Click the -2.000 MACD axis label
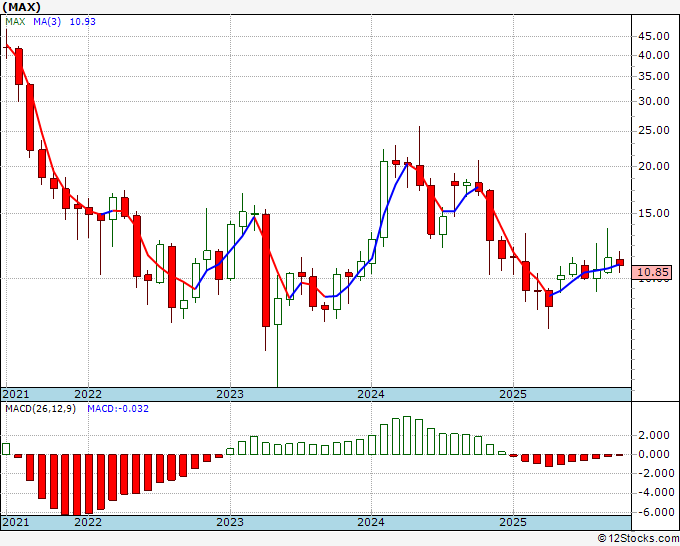This screenshot has width=680, height=546. (x=654, y=474)
